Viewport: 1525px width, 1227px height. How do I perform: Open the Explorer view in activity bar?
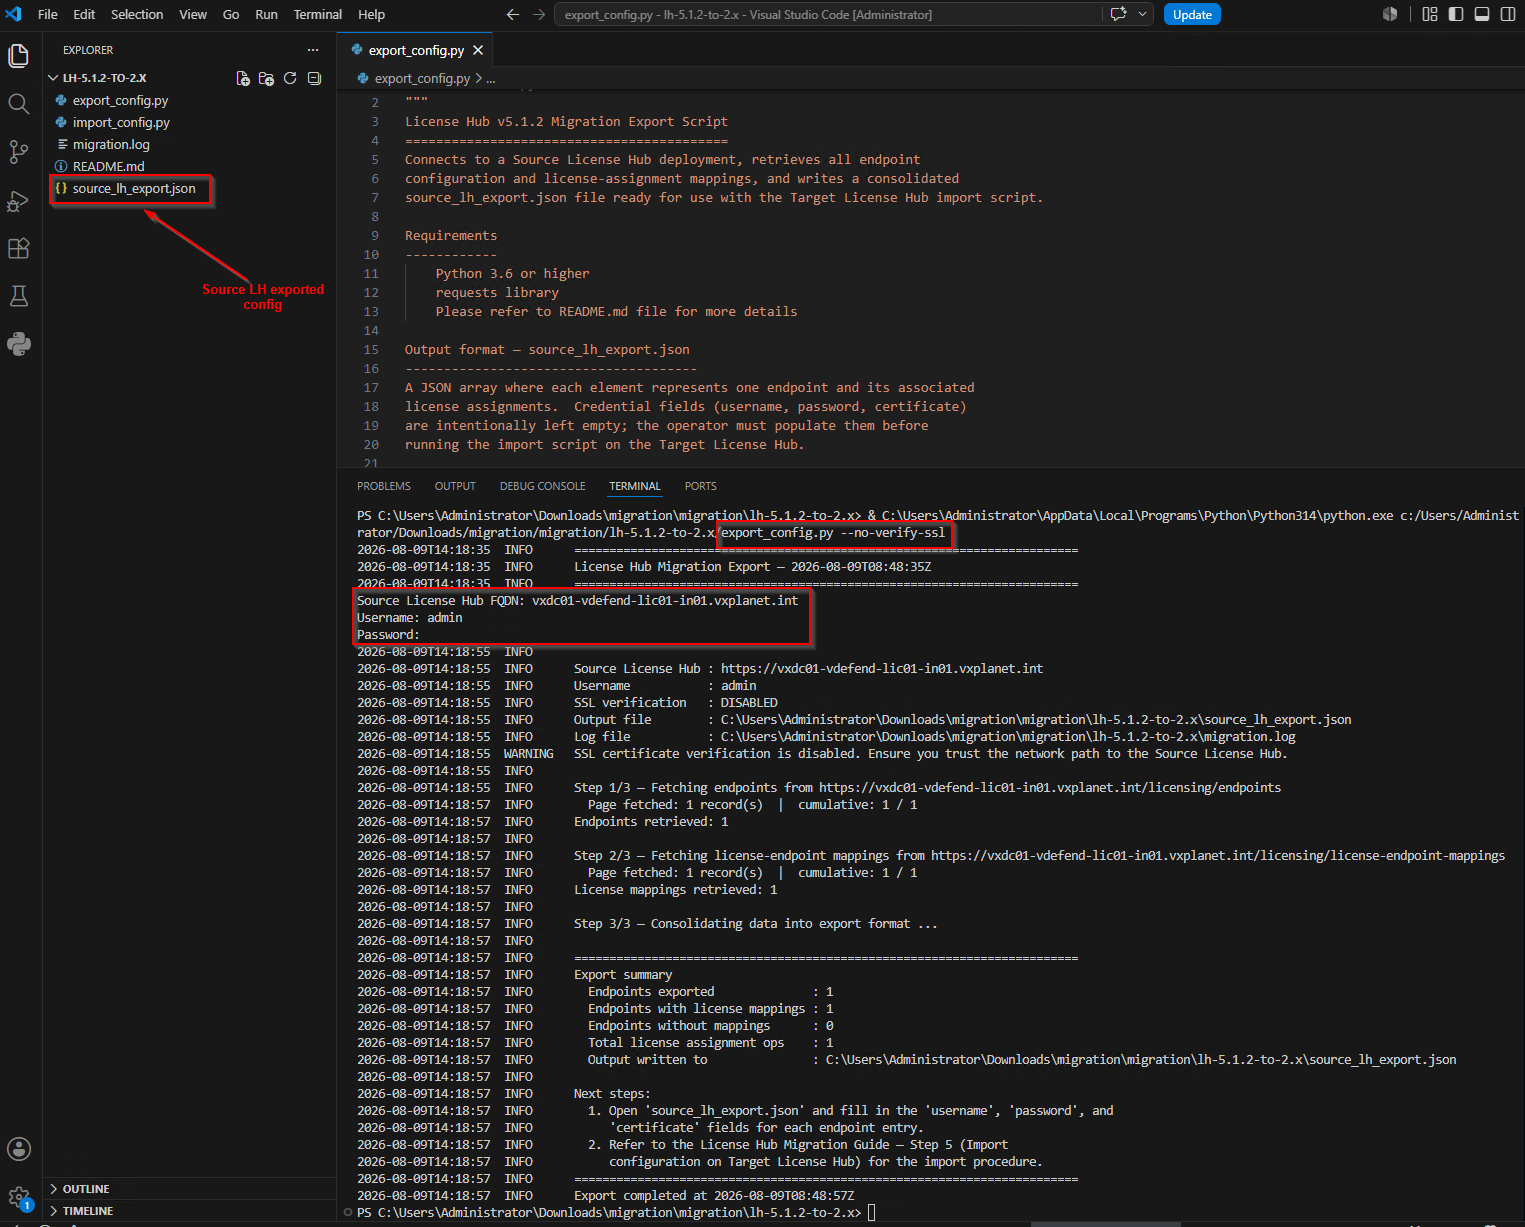point(18,56)
